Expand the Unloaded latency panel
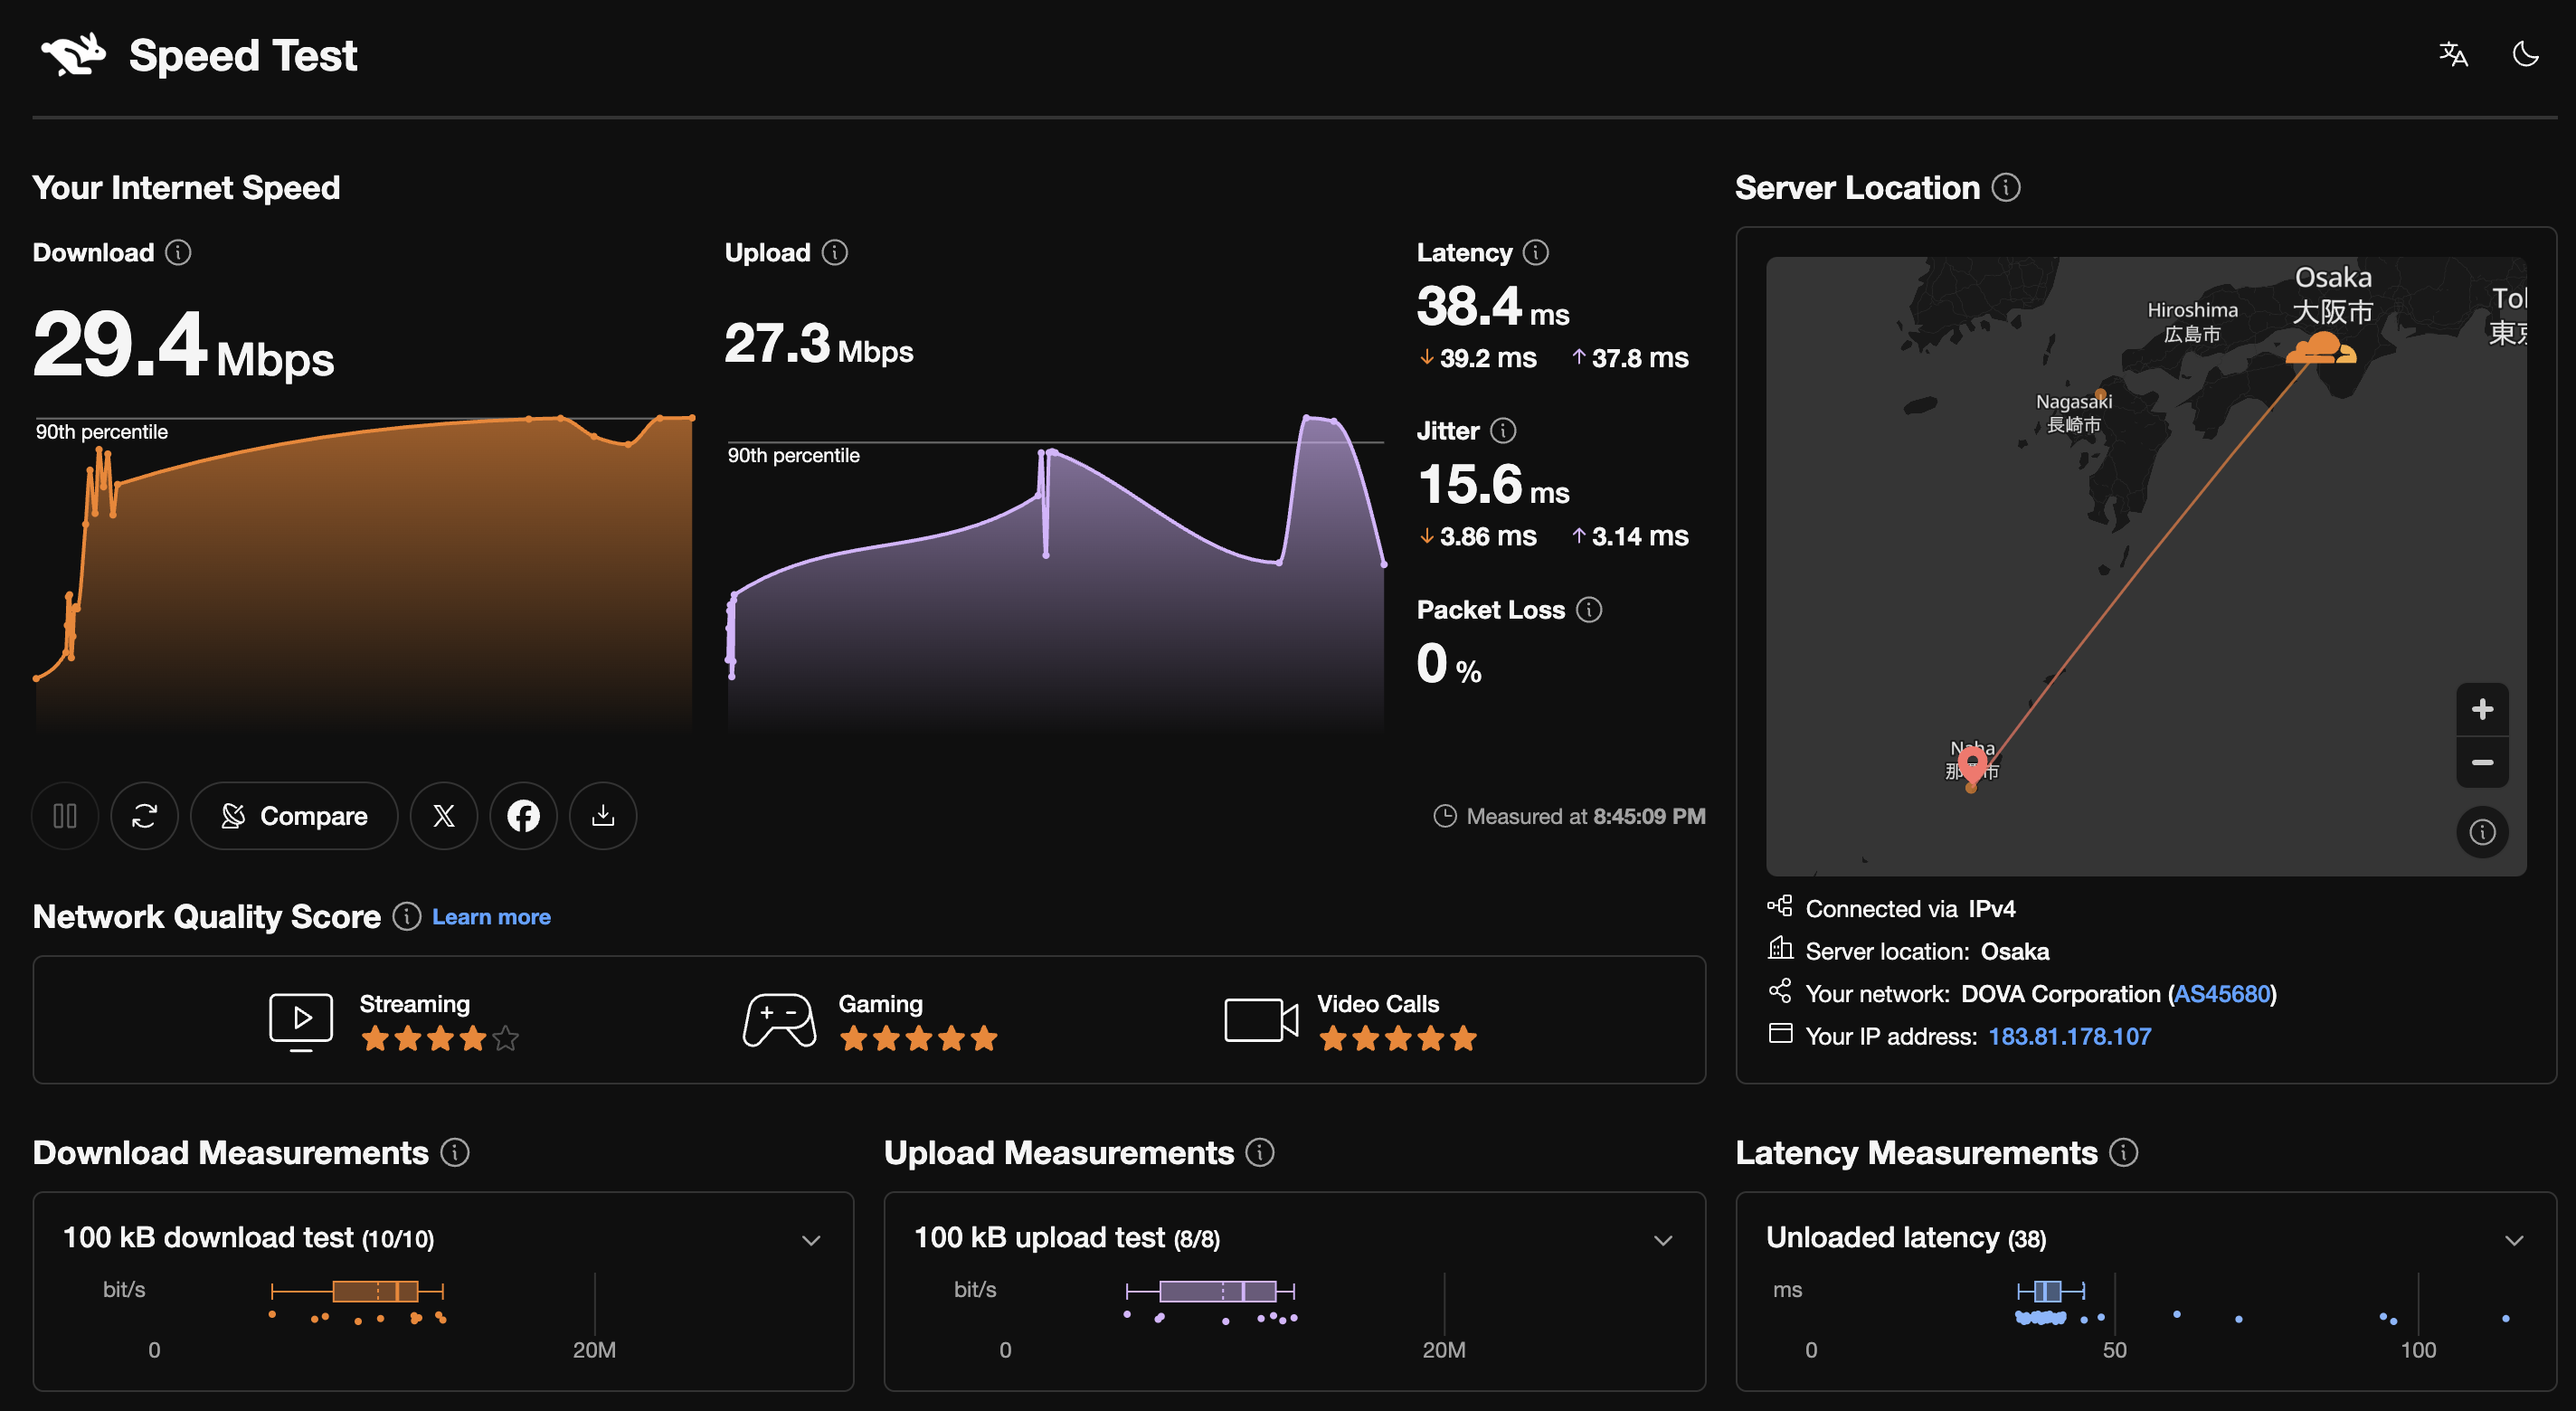 [x=2514, y=1240]
